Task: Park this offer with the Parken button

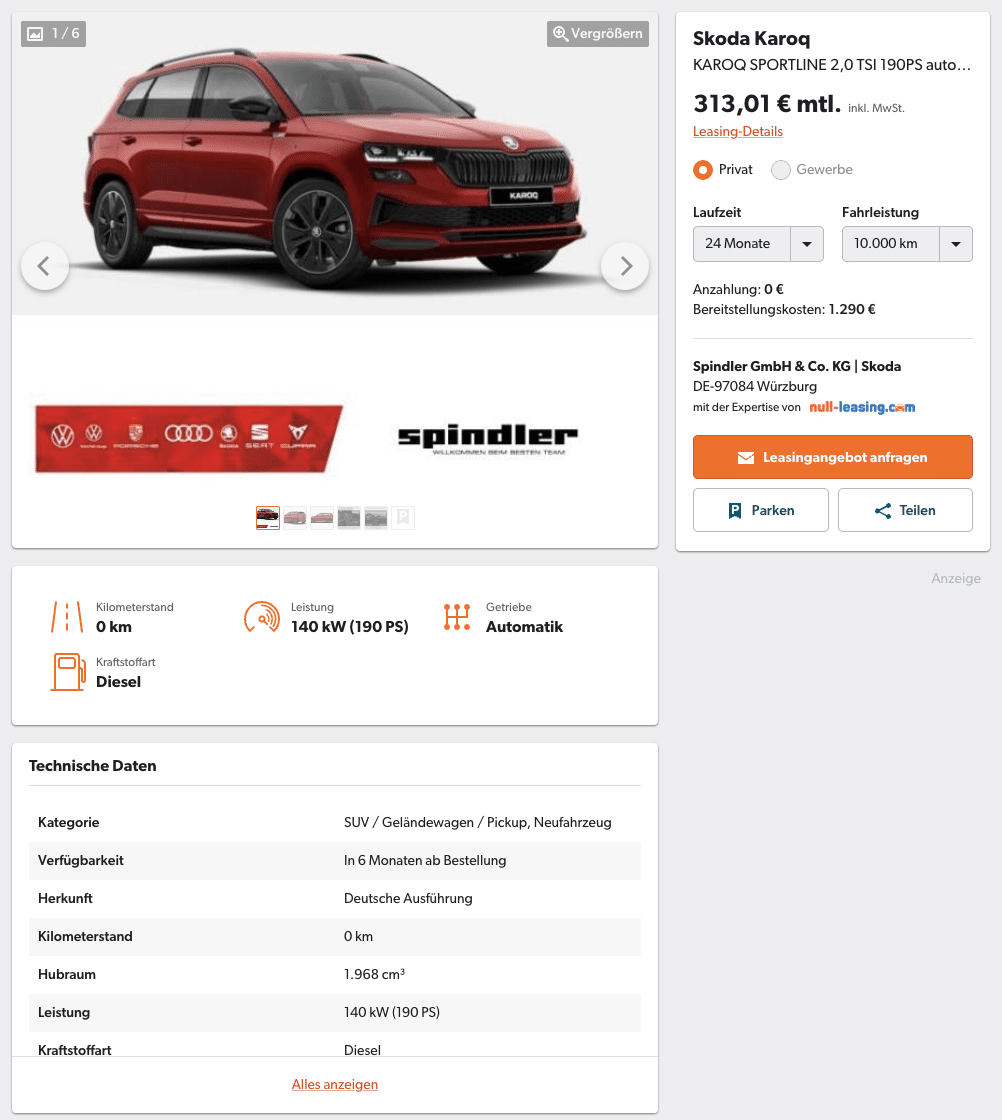Action: click(761, 510)
